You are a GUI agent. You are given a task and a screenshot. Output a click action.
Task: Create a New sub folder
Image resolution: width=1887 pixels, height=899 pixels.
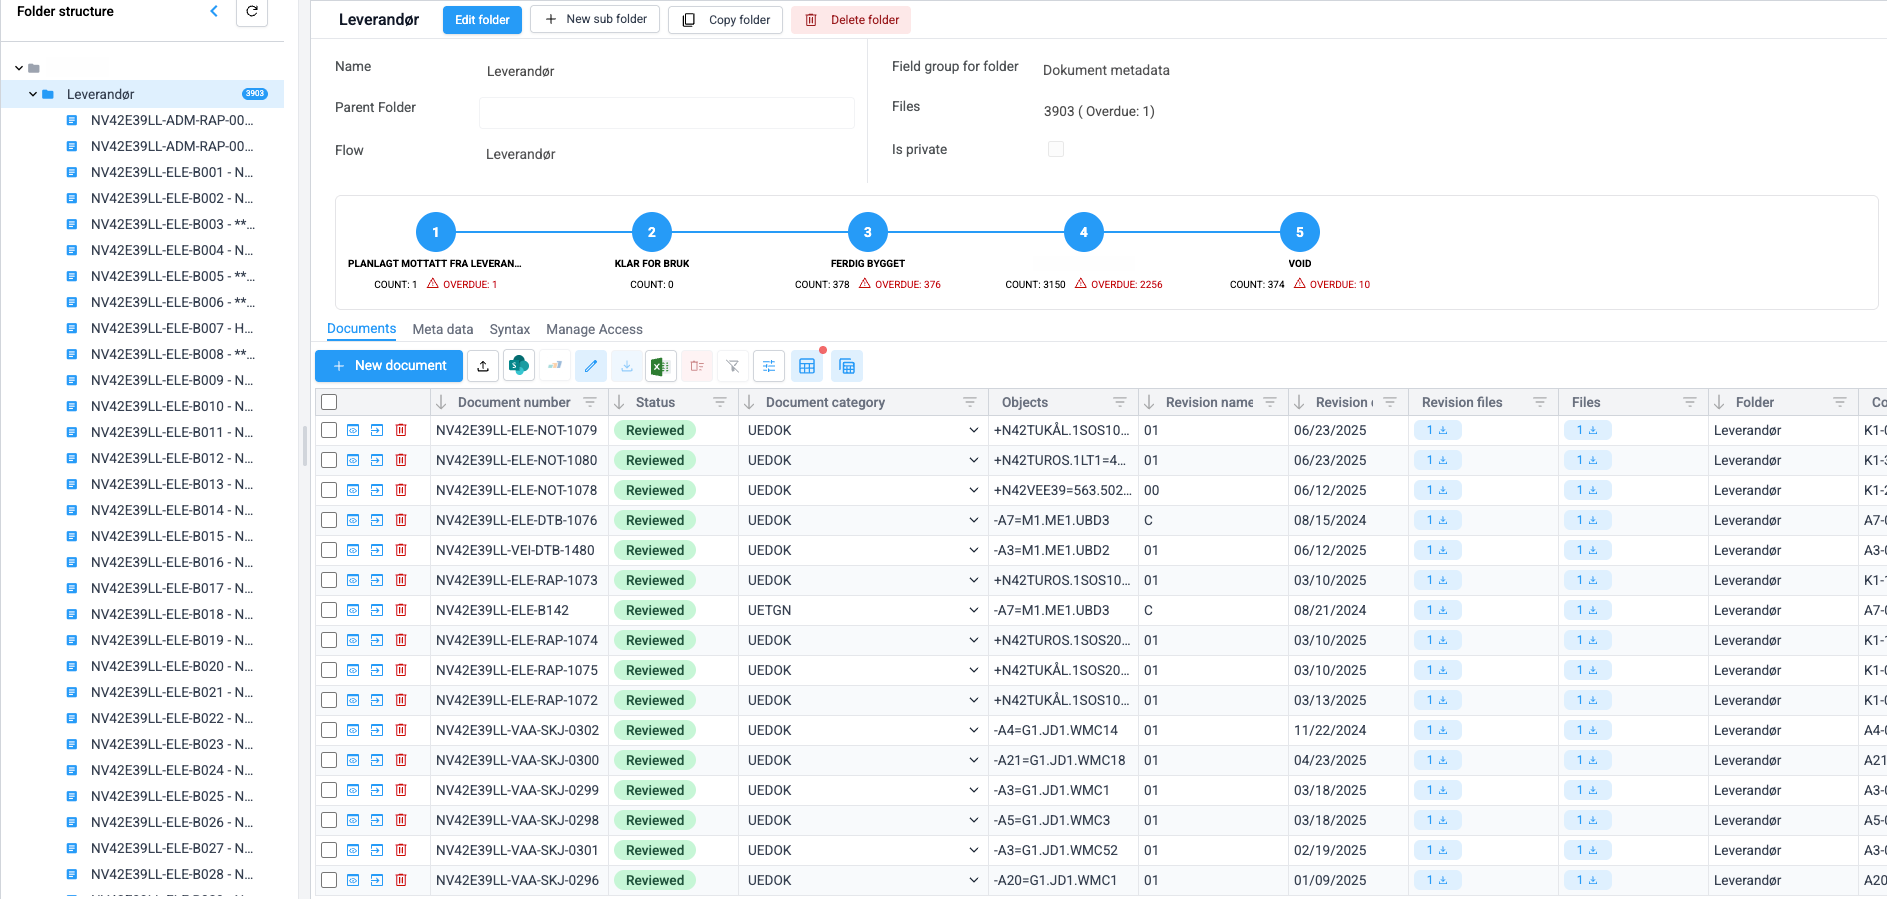pos(595,20)
